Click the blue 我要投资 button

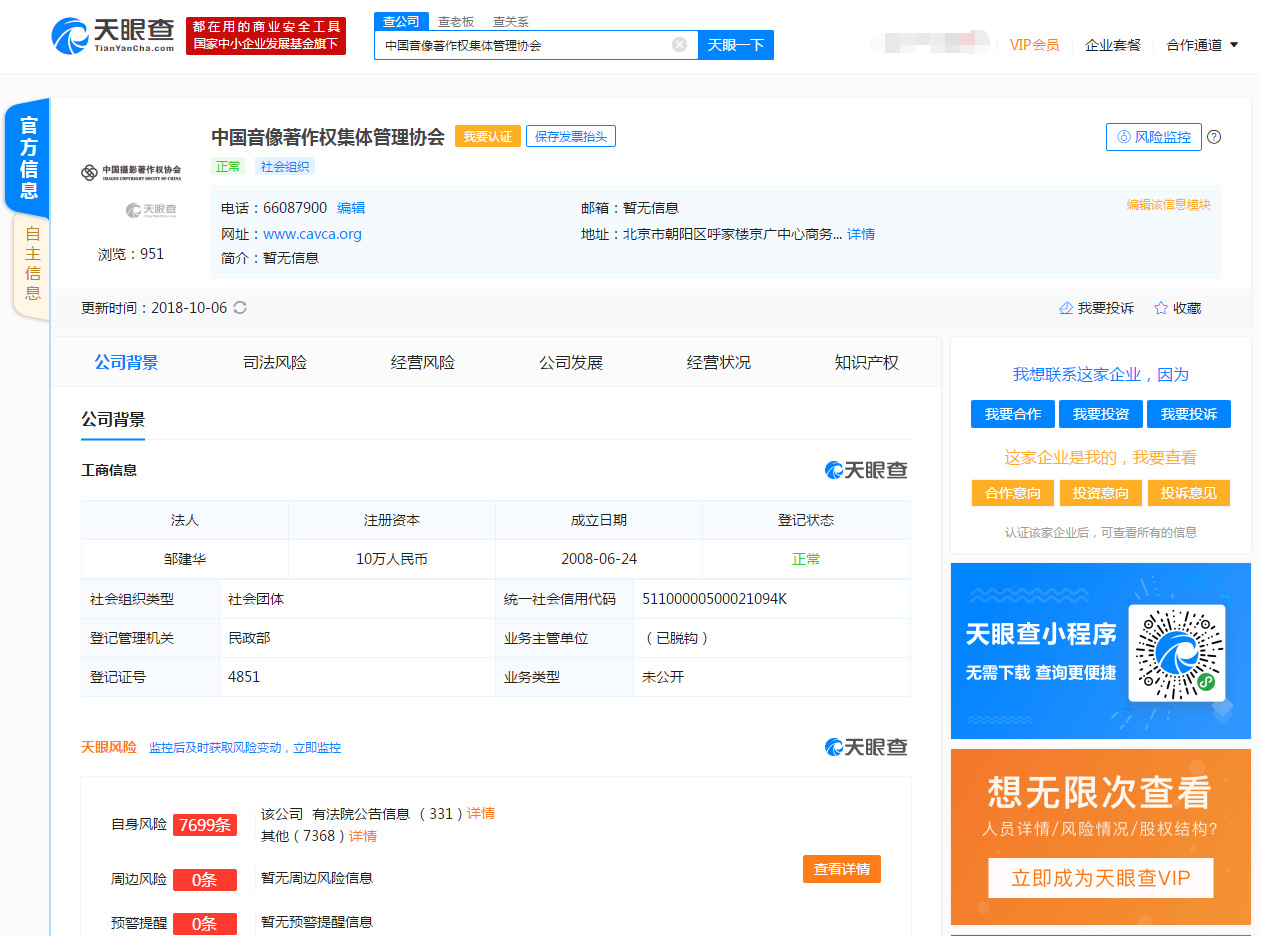point(1101,414)
